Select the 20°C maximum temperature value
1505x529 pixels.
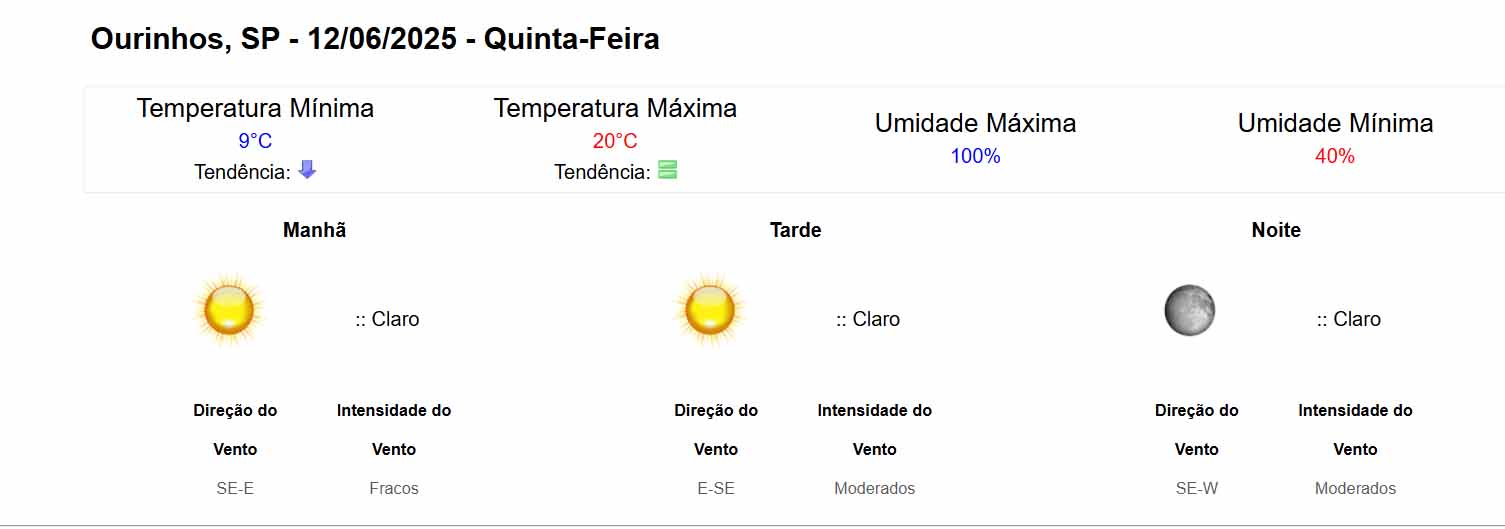pyautogui.click(x=615, y=141)
